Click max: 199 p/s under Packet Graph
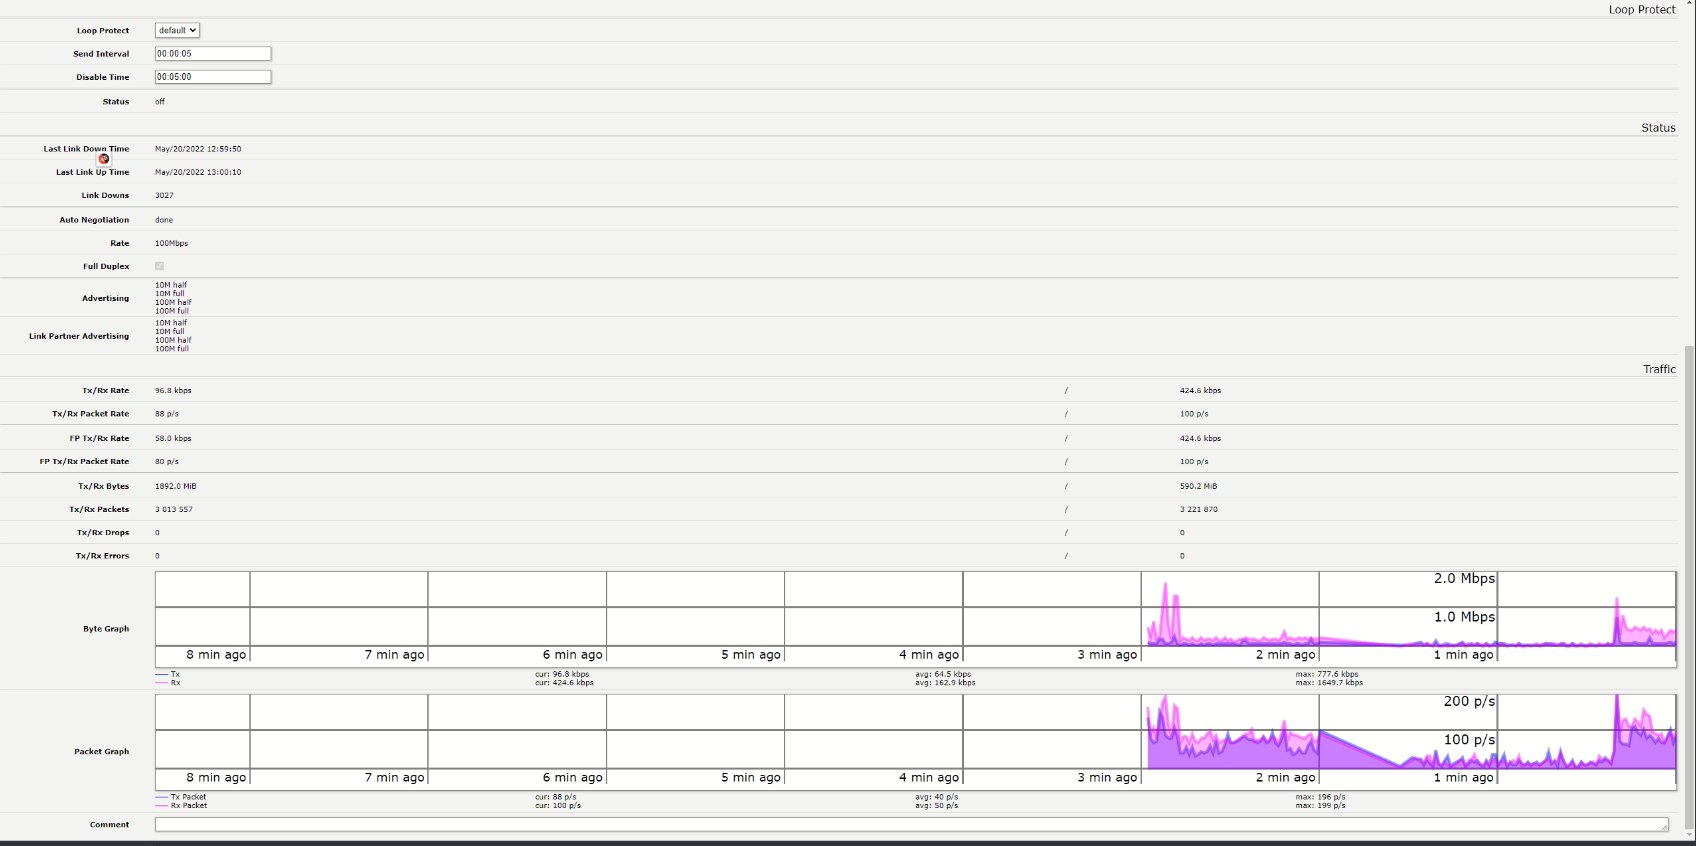1696x846 pixels. 1320,806
